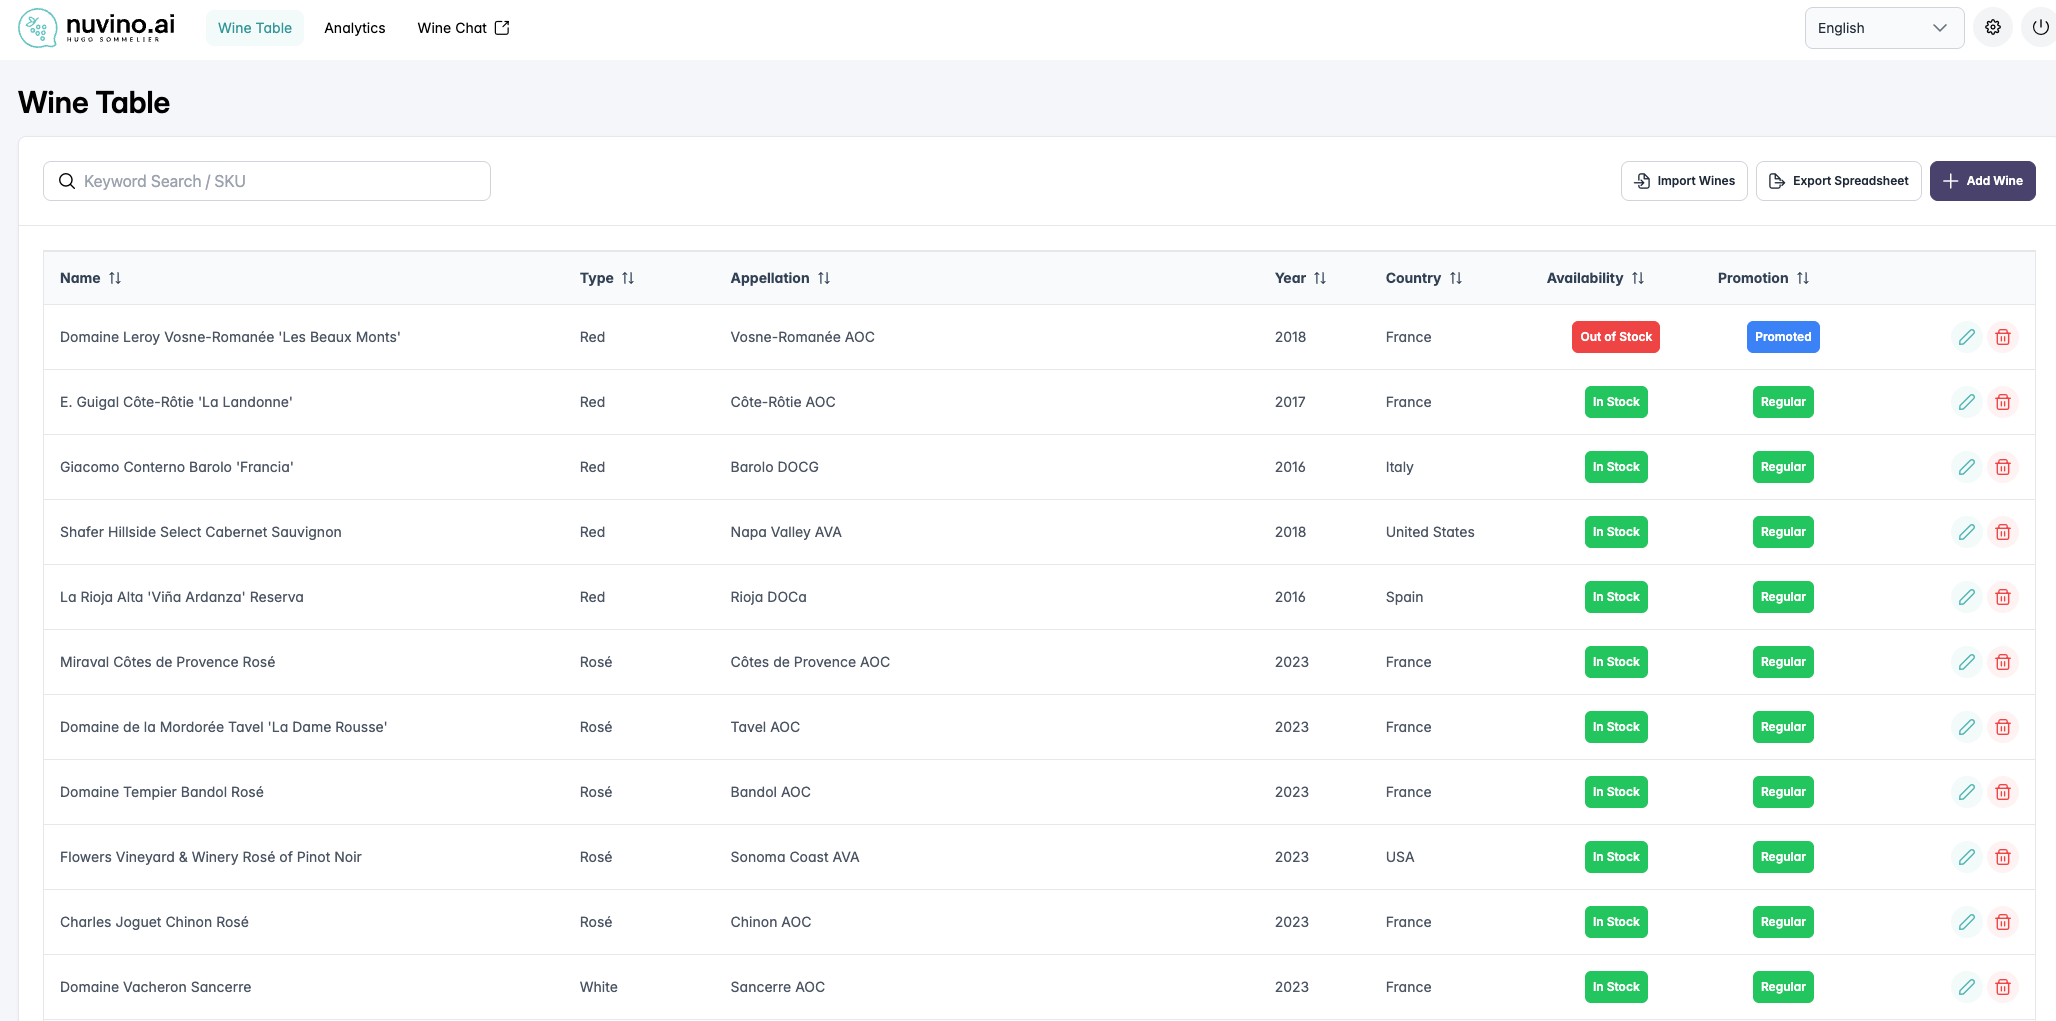2056x1021 pixels.
Task: Edit Shafer Hillside Select Cabernet Sauvignon
Action: click(1966, 532)
